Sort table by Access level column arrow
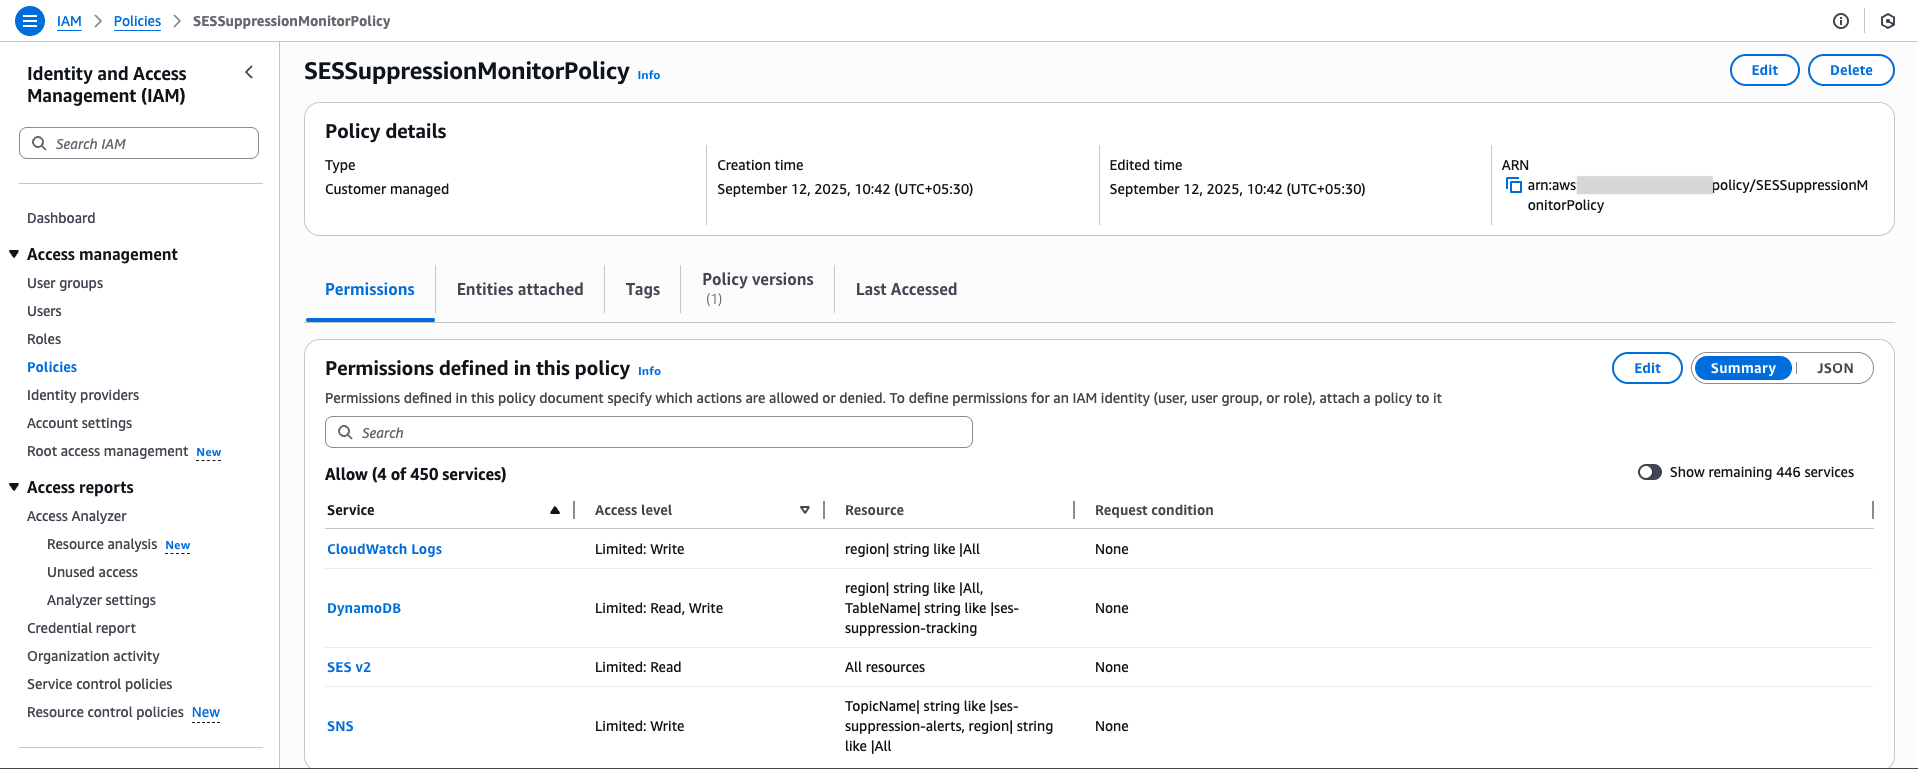 805,510
